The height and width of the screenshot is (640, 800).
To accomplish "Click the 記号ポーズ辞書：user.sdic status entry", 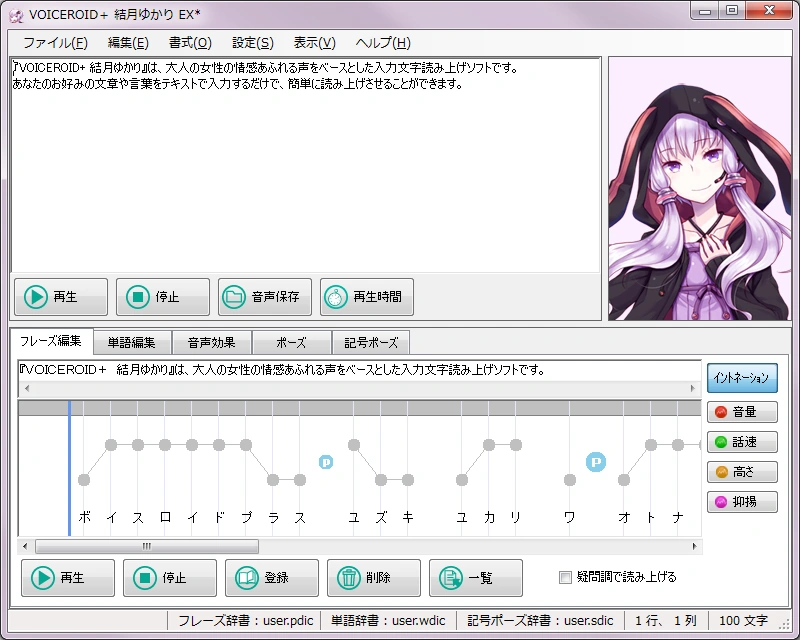I will click(x=540, y=621).
